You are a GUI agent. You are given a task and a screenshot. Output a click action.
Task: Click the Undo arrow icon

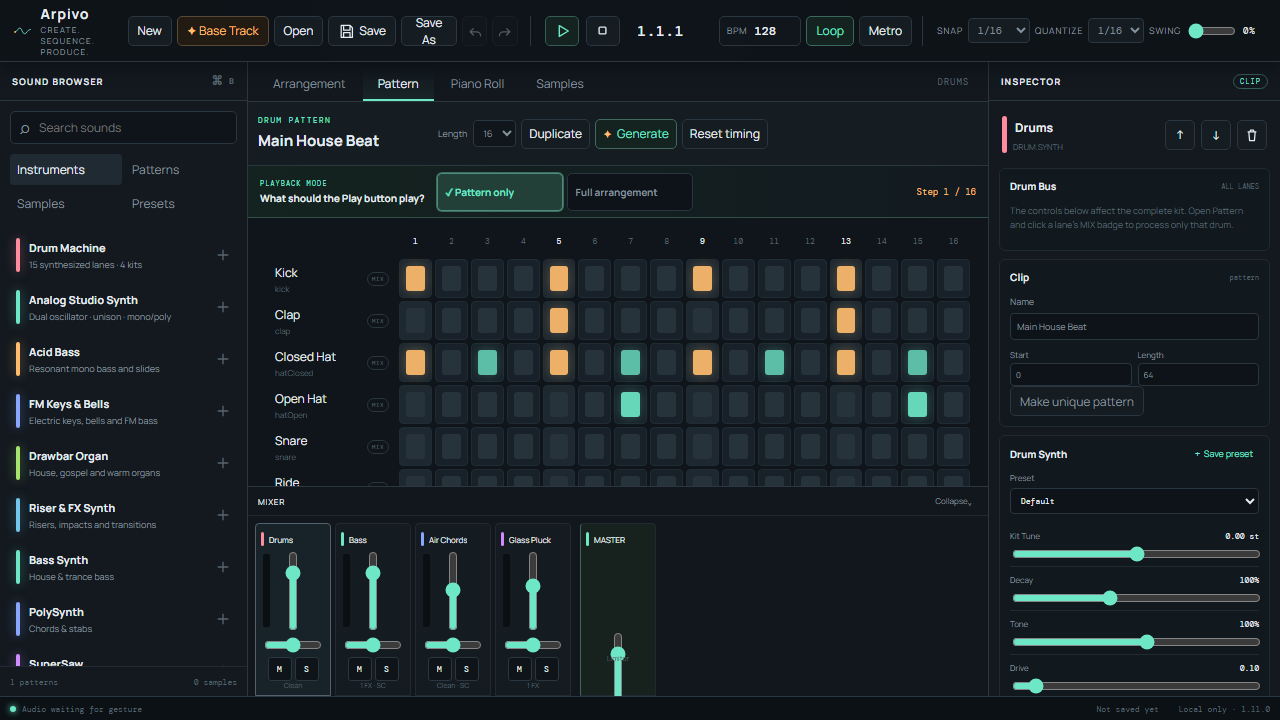pos(475,32)
